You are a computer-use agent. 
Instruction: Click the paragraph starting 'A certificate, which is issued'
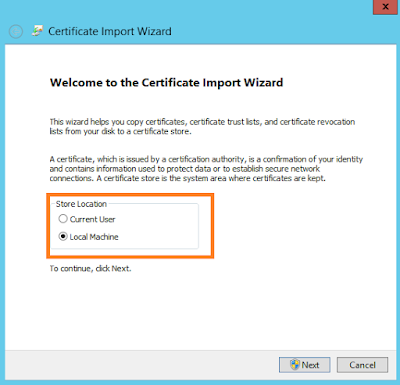[x=206, y=168]
